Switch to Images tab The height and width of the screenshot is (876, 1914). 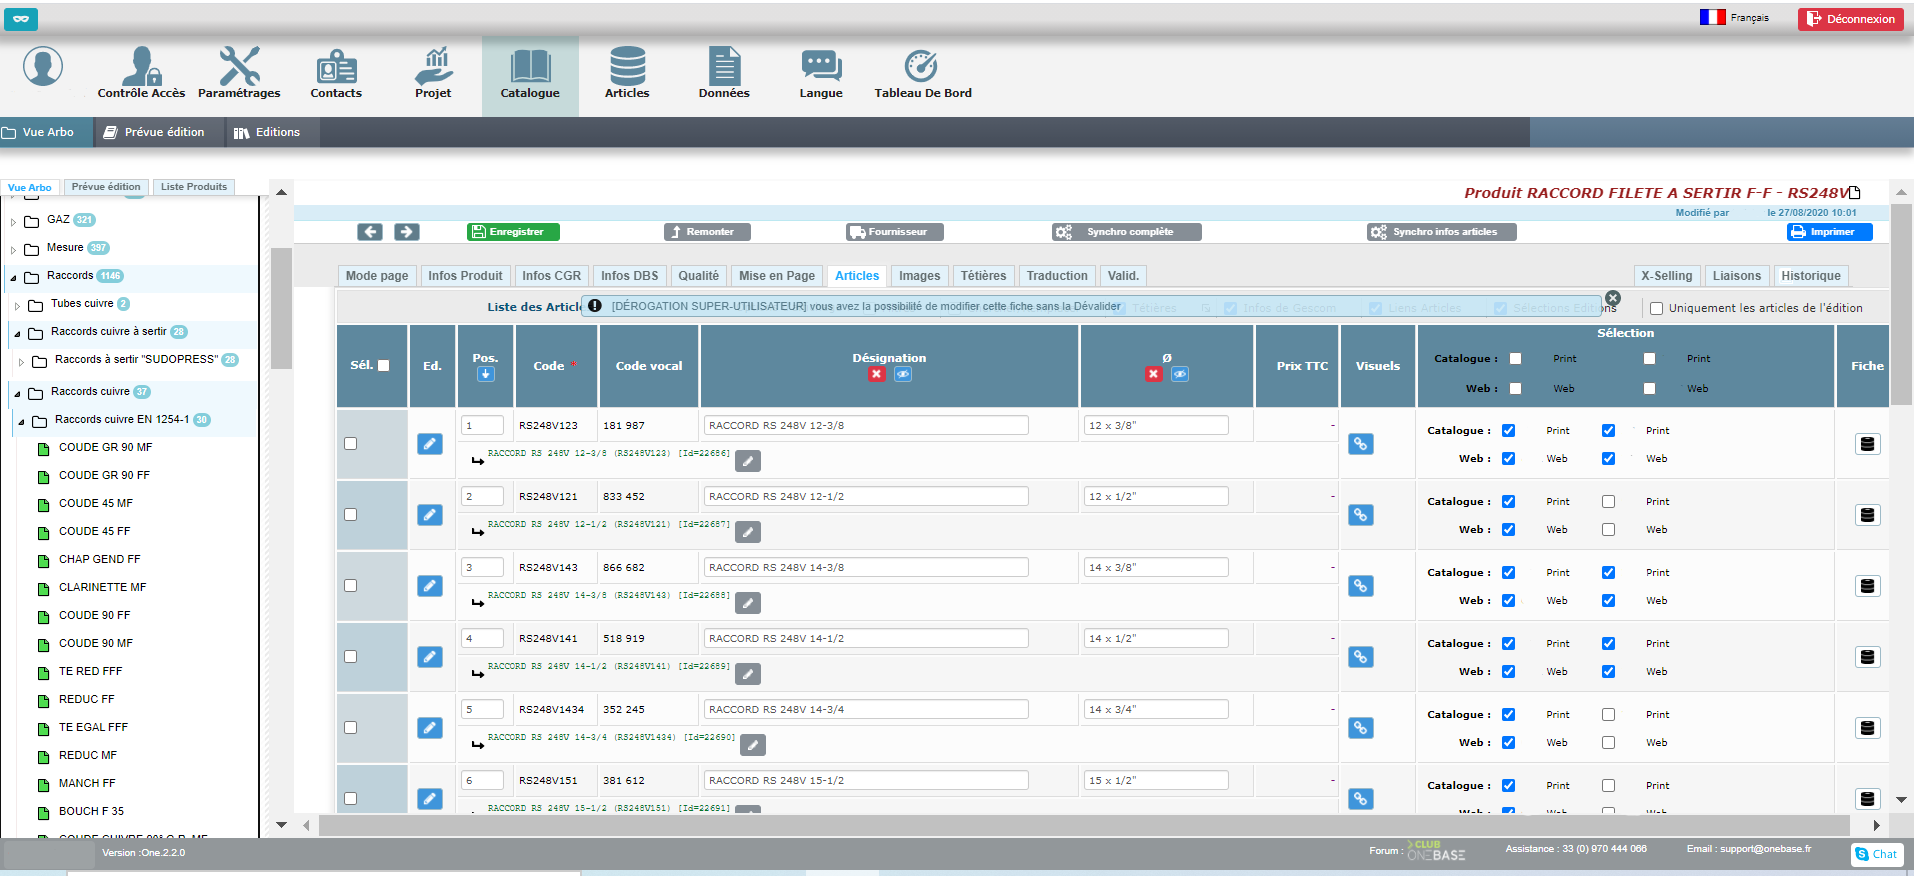[x=919, y=276]
